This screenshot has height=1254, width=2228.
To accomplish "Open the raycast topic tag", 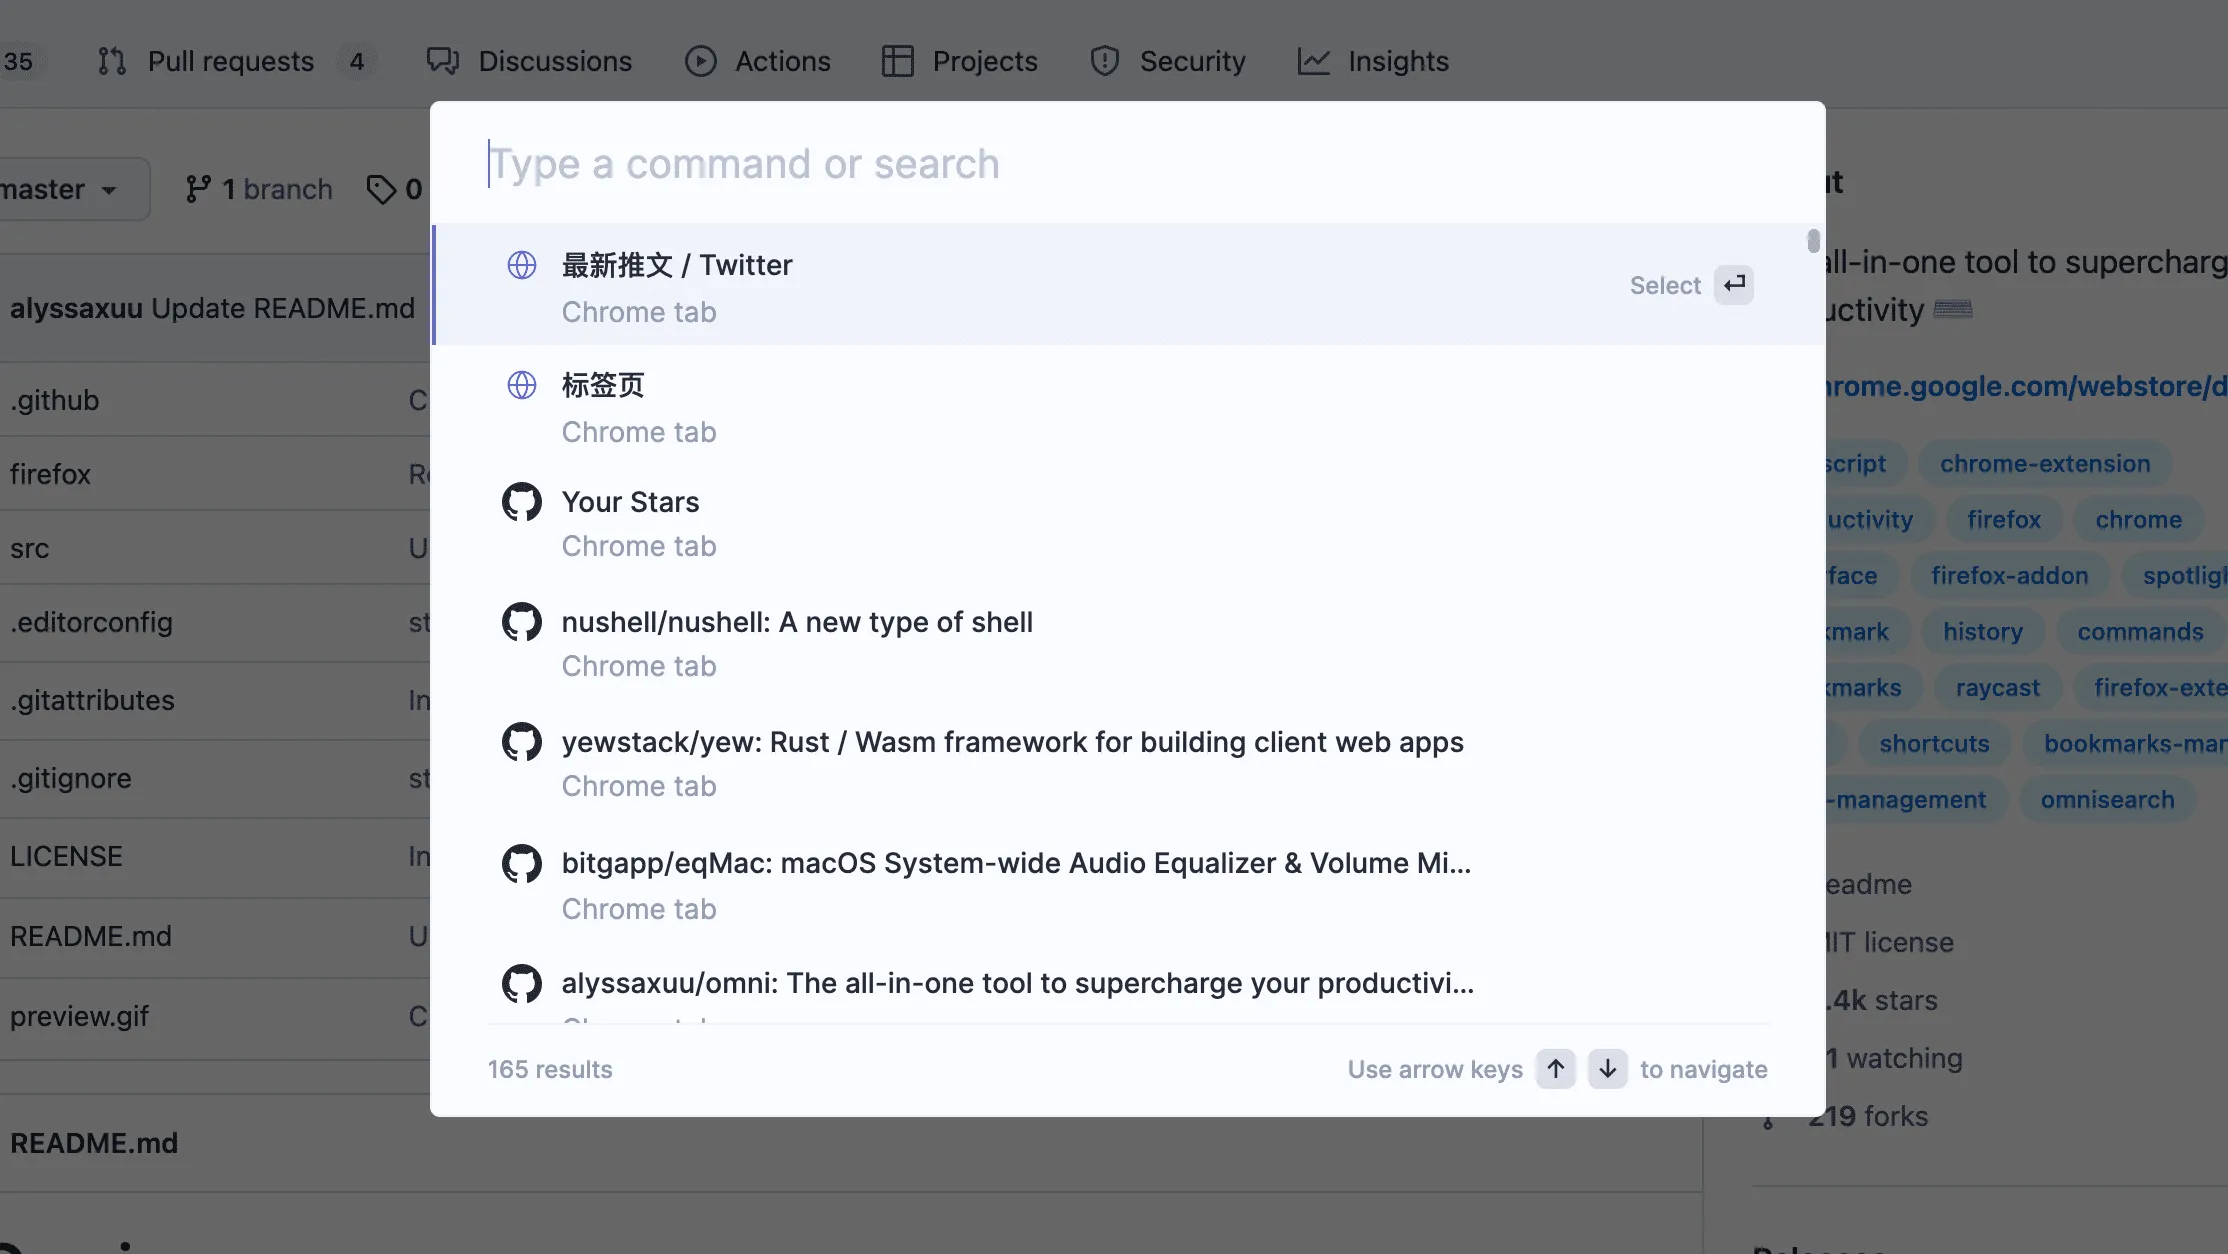I will click(x=1997, y=688).
